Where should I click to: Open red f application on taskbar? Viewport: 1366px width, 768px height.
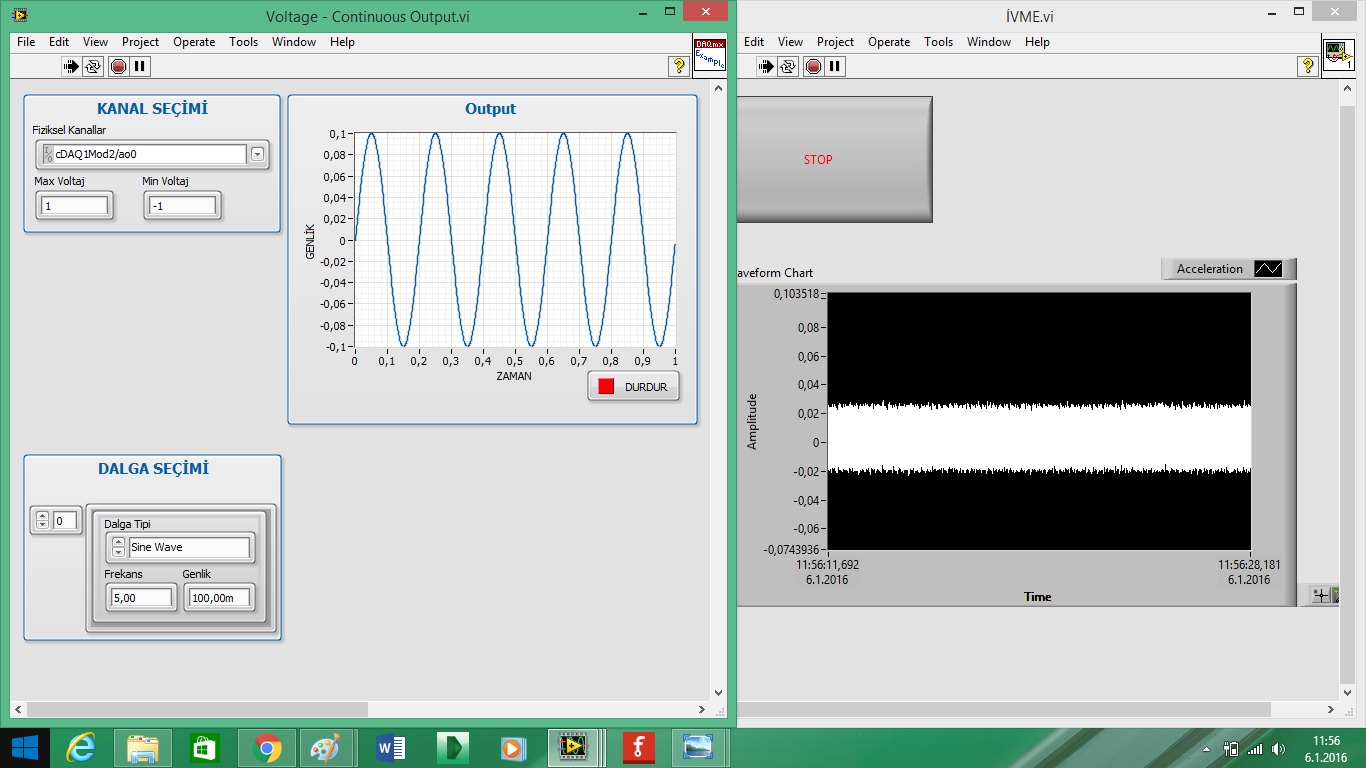pyautogui.click(x=638, y=748)
